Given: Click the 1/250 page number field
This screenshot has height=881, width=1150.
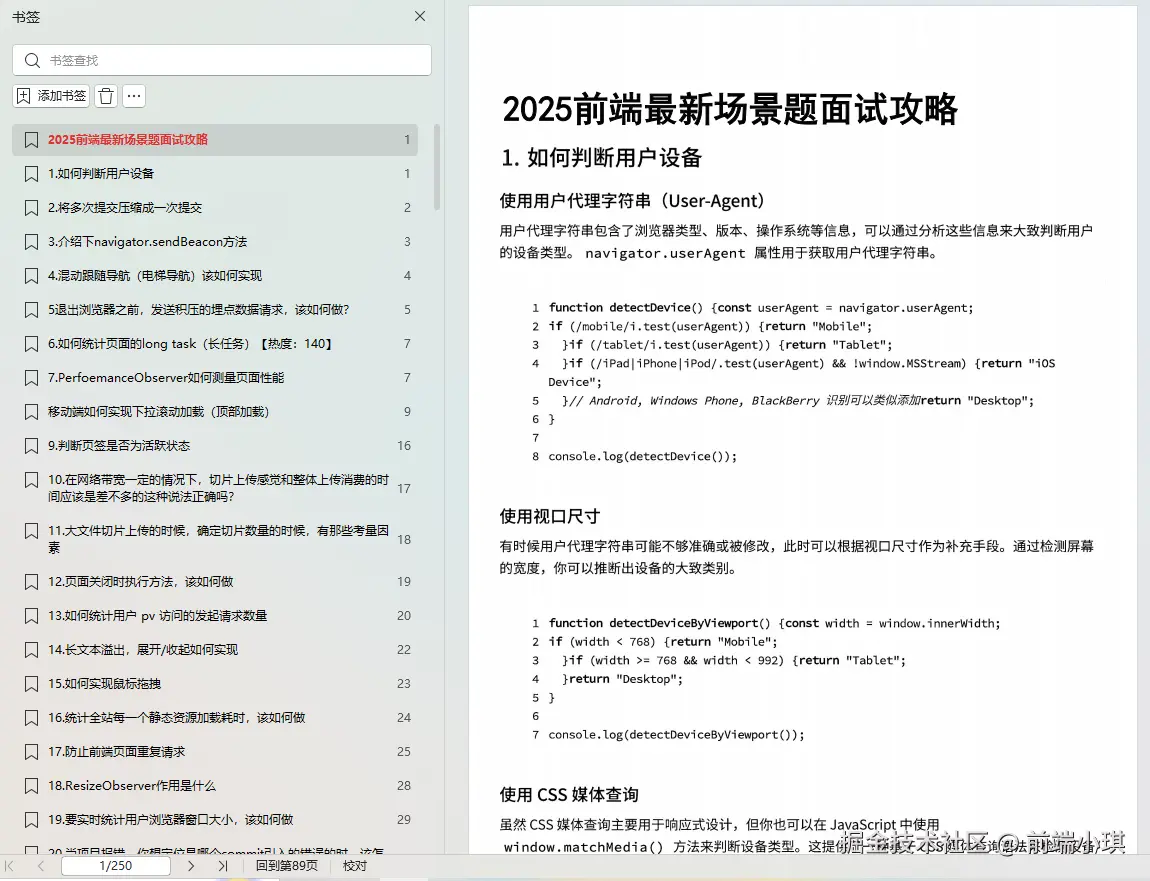Looking at the screenshot, I should [x=116, y=866].
